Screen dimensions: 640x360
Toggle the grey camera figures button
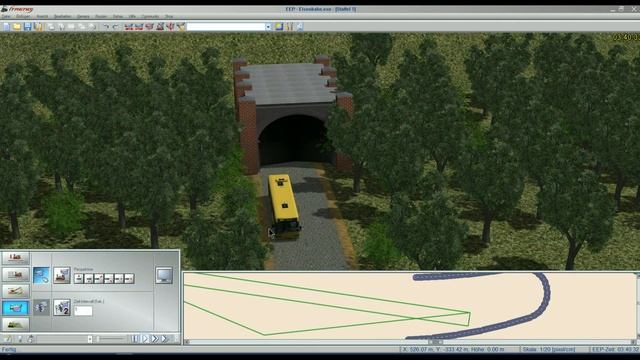41,307
